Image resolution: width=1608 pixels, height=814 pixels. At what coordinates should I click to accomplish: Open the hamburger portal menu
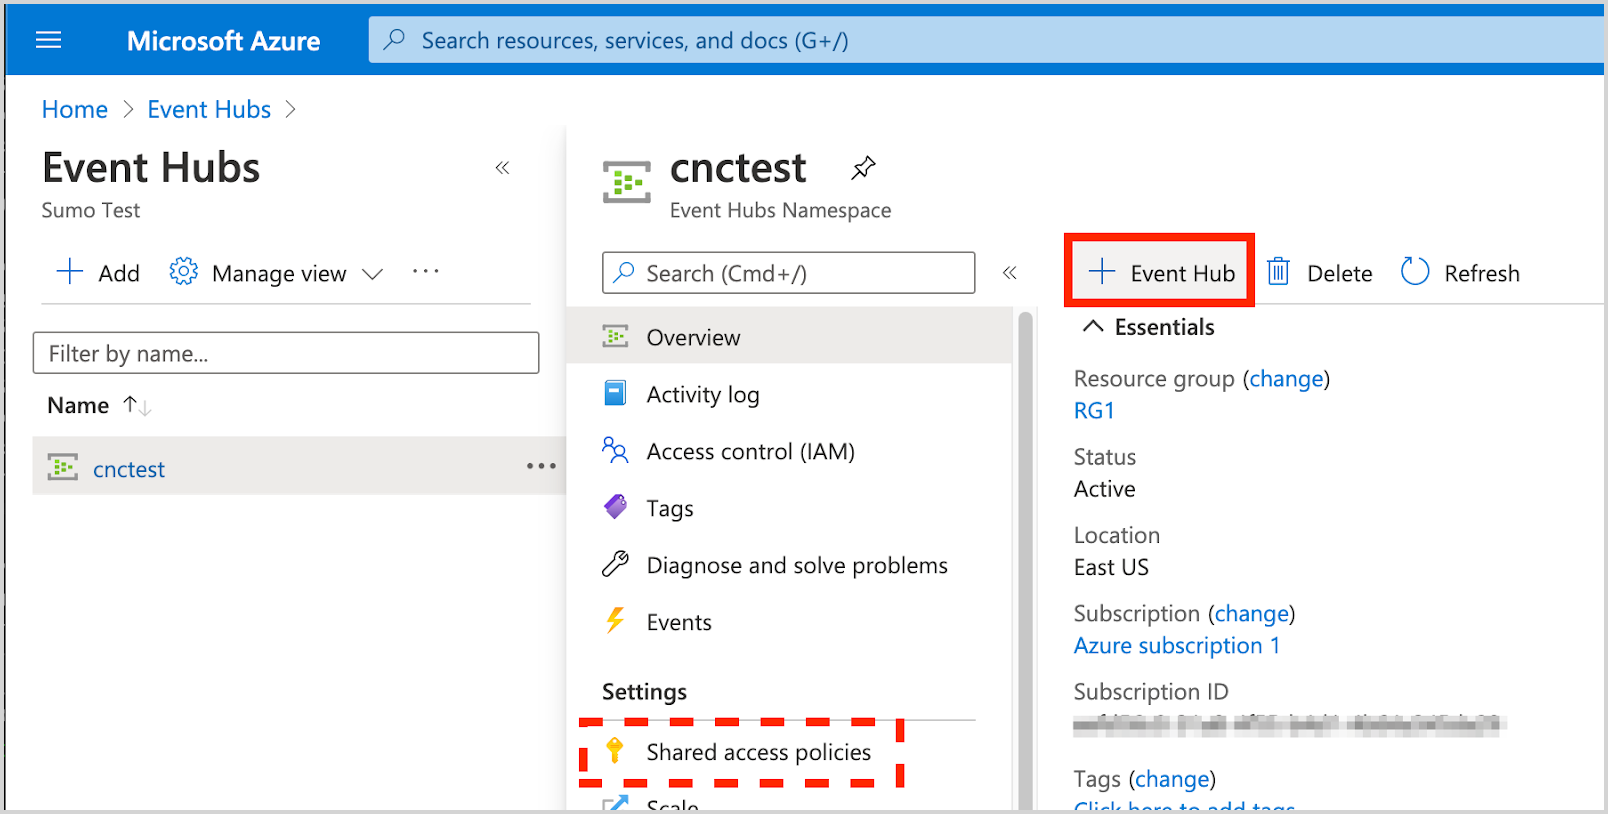pos(48,40)
